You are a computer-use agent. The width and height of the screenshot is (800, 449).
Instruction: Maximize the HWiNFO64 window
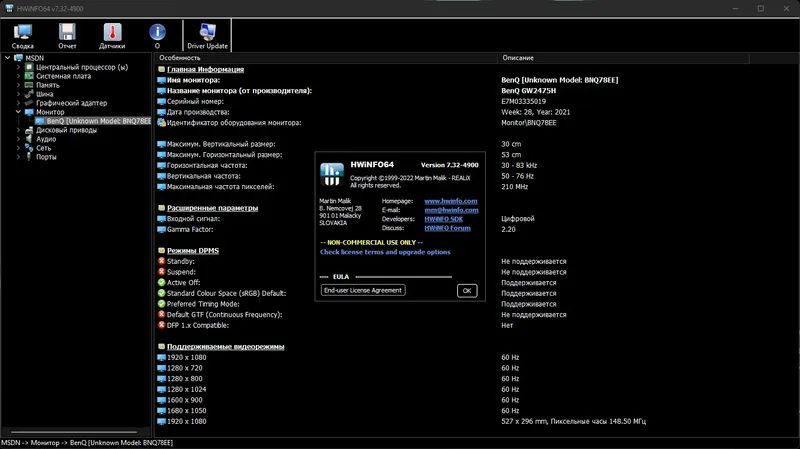click(761, 8)
